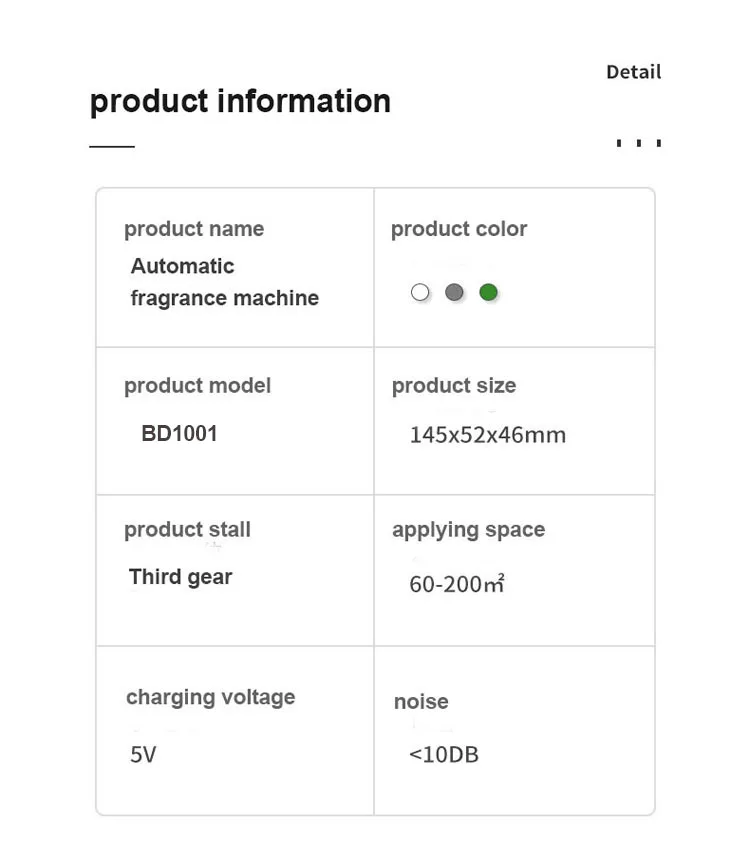Select the white product color swatch
The height and width of the screenshot is (850, 750).
(x=420, y=292)
